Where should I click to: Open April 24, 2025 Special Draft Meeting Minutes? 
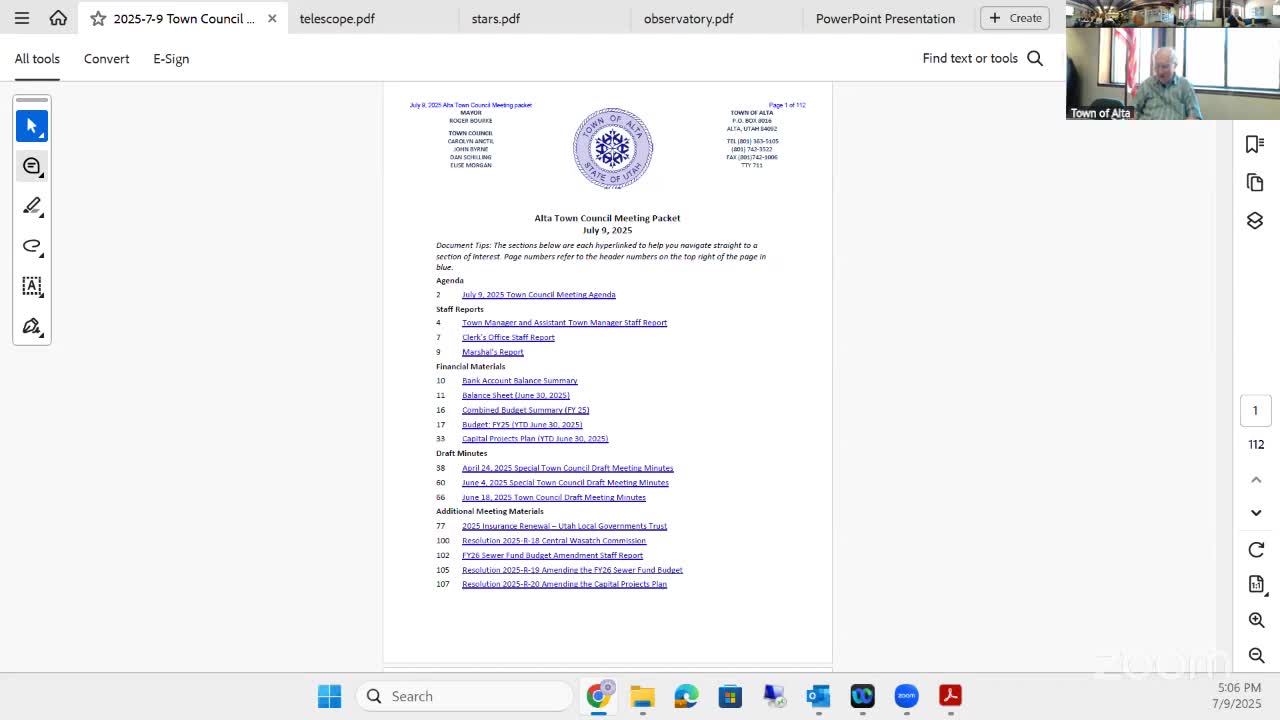[567, 468]
